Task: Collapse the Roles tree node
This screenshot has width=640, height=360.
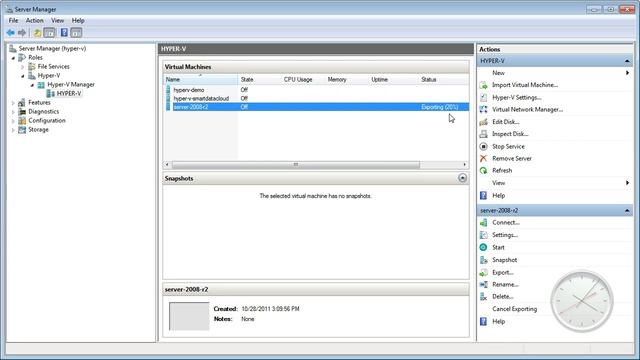Action: tap(13, 58)
